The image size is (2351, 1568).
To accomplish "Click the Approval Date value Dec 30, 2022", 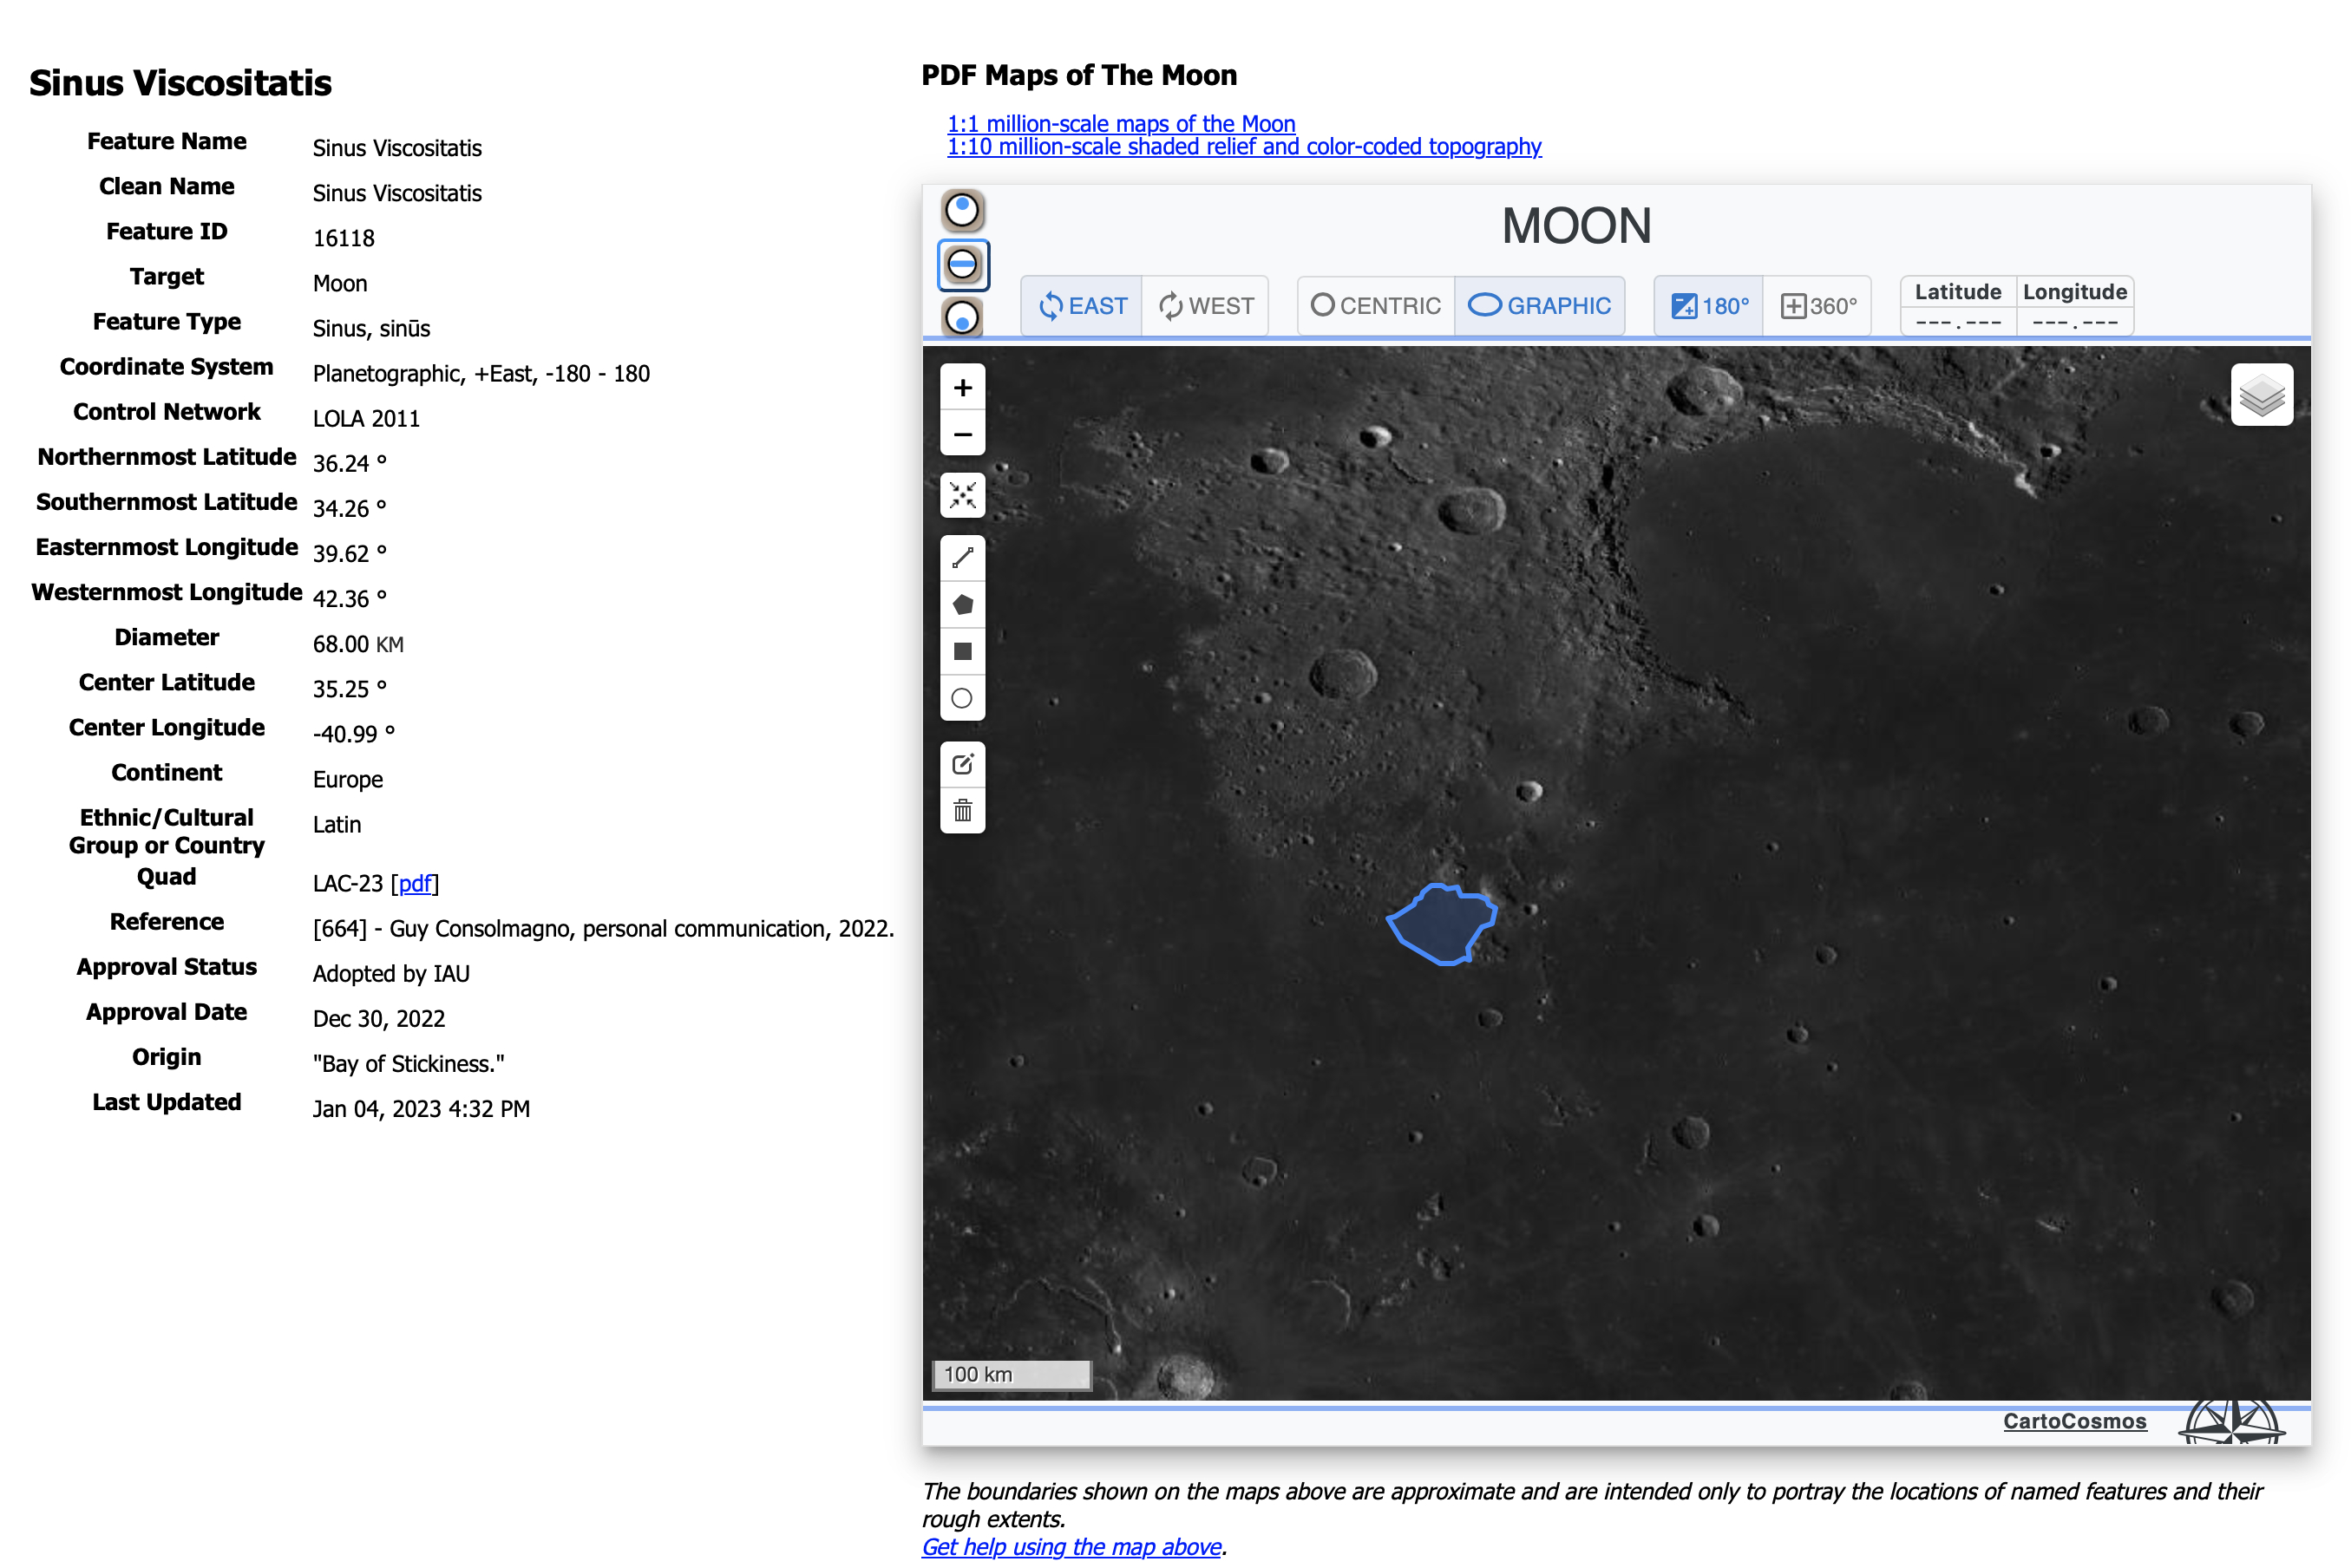I will [379, 1019].
